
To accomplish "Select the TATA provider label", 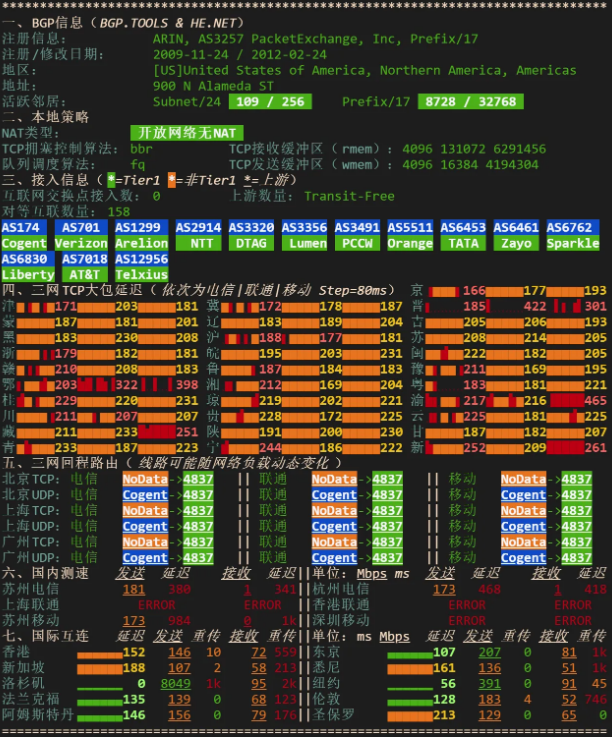I will 463,243.
